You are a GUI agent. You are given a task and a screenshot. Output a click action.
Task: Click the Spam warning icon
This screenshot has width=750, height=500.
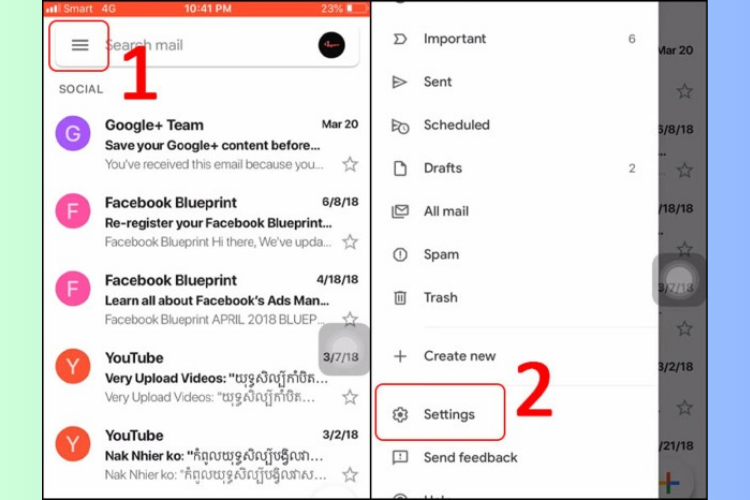pyautogui.click(x=400, y=255)
